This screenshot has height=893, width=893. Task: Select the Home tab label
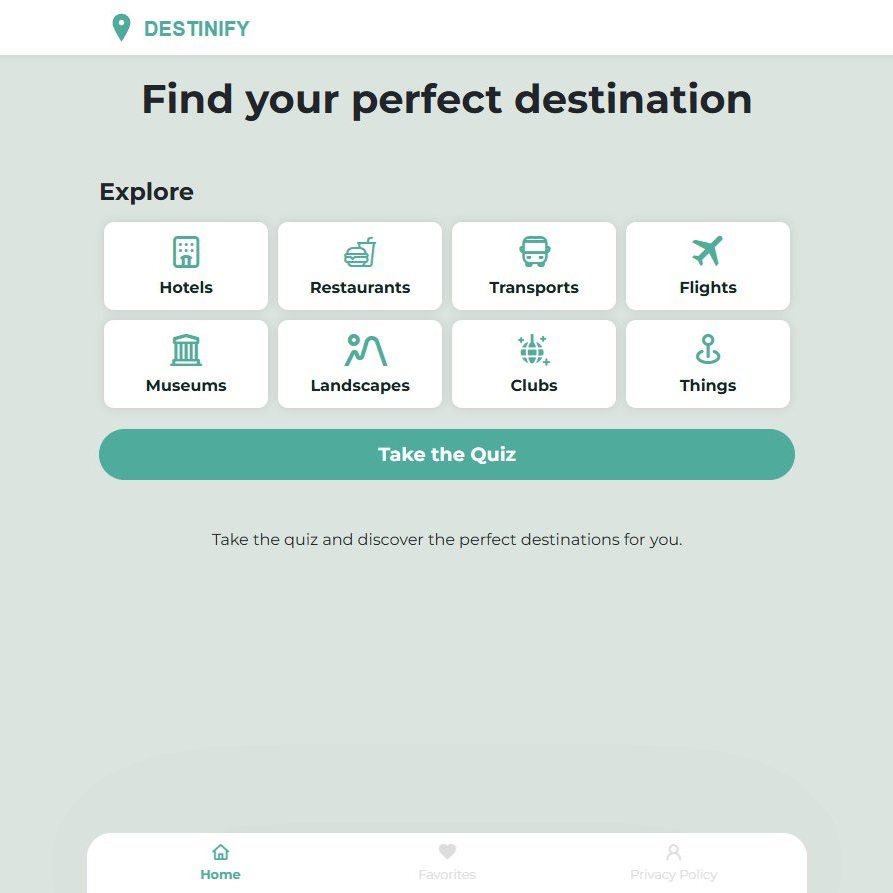pos(220,875)
